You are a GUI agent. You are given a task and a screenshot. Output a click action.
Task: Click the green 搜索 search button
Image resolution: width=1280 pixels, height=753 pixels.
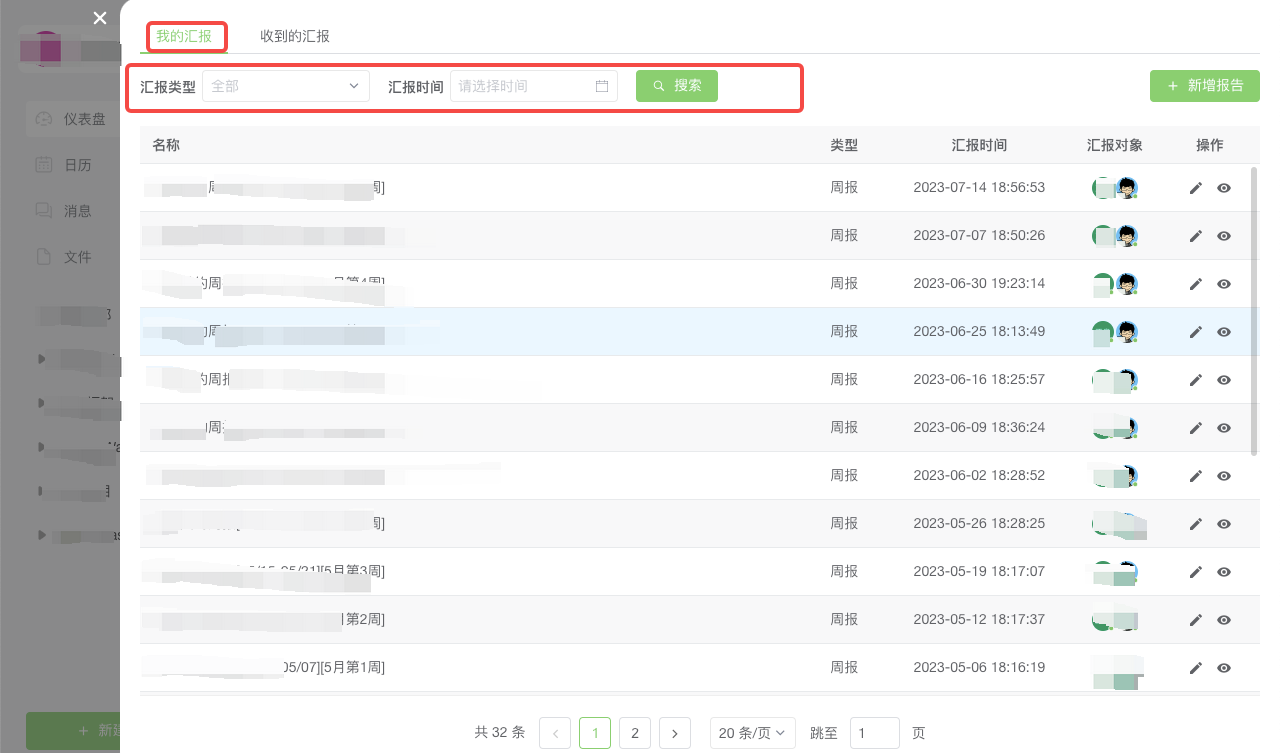coord(676,86)
